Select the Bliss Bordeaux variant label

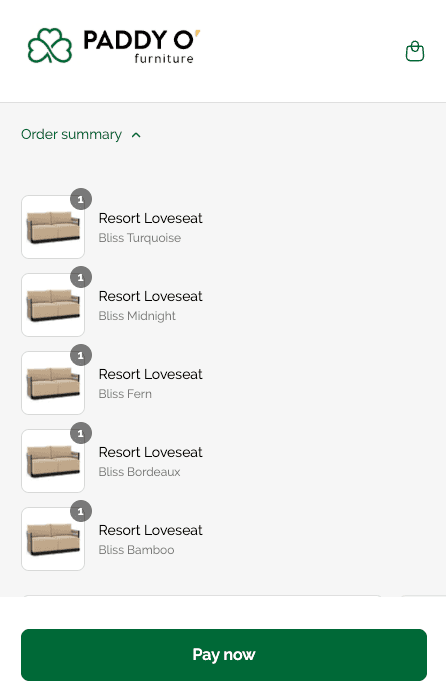[x=139, y=472]
